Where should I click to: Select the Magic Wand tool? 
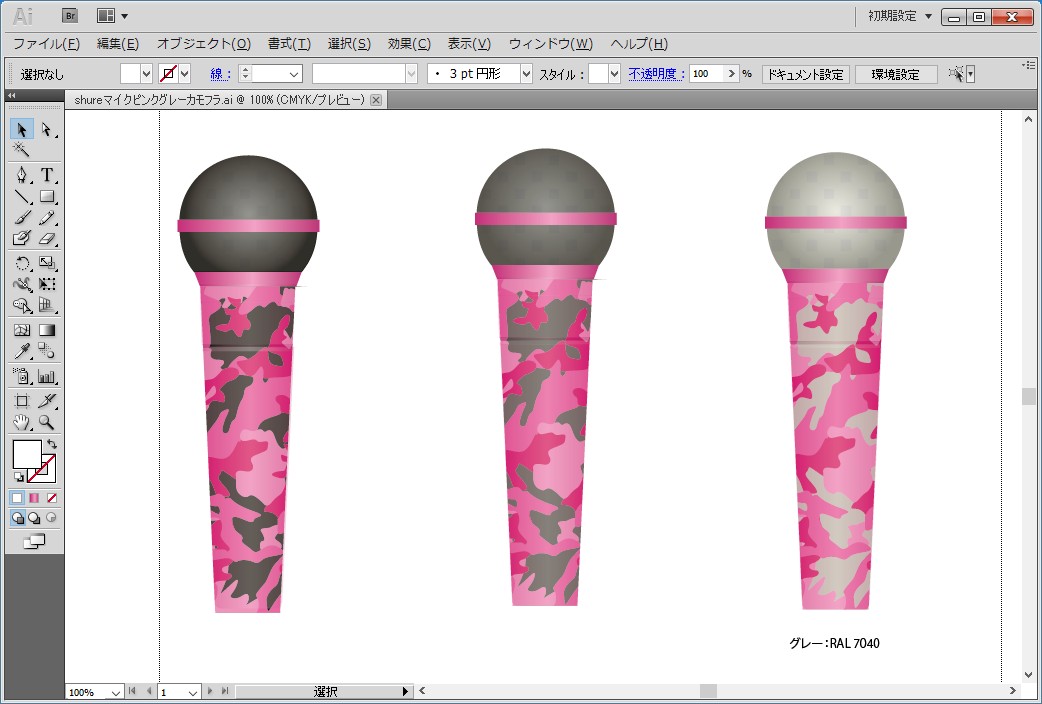click(x=22, y=150)
